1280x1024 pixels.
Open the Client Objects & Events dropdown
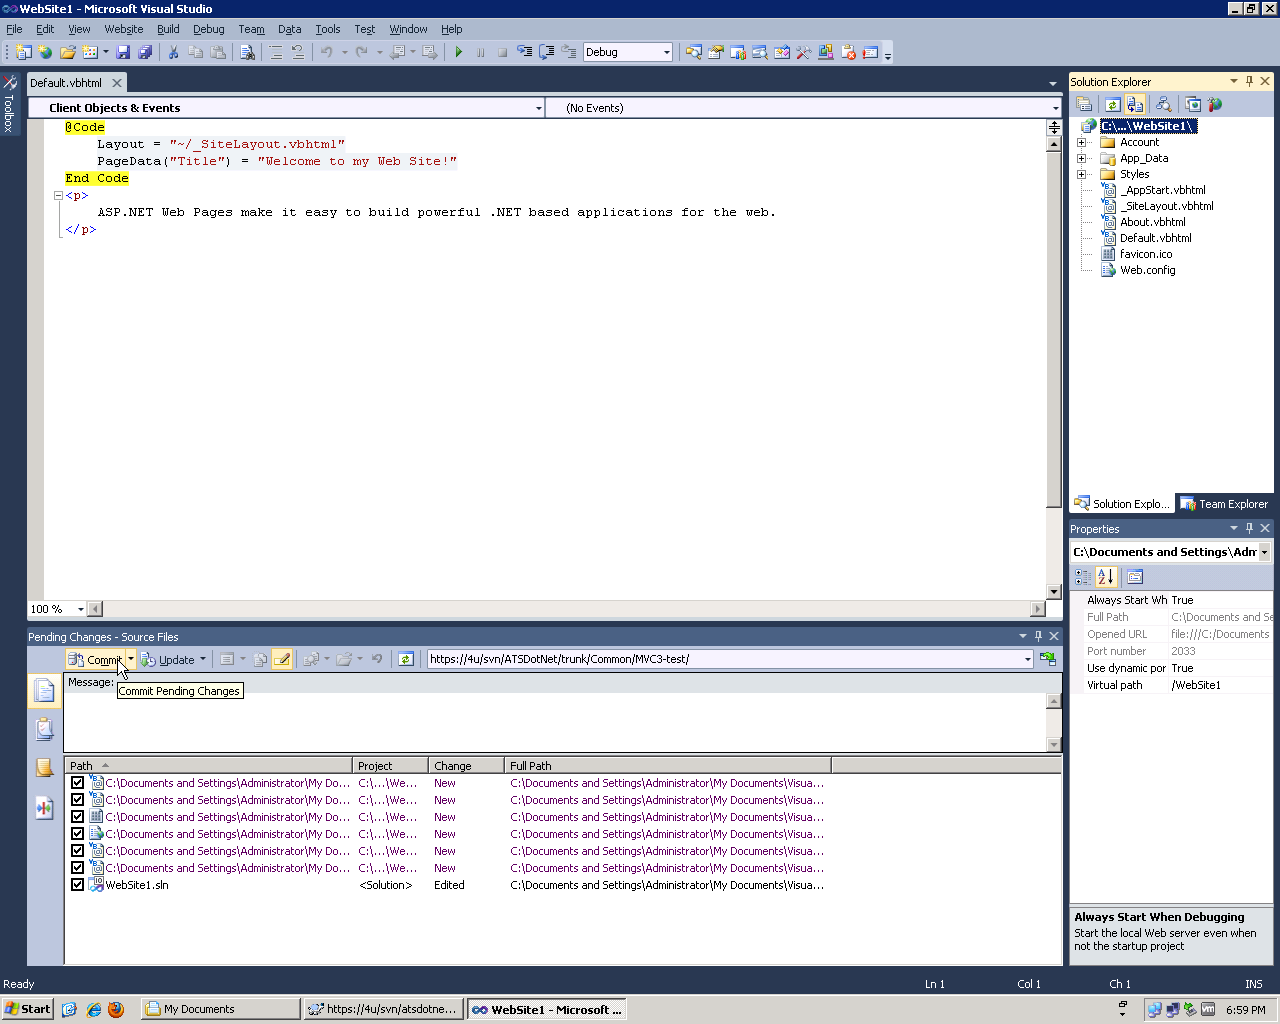pos(538,108)
